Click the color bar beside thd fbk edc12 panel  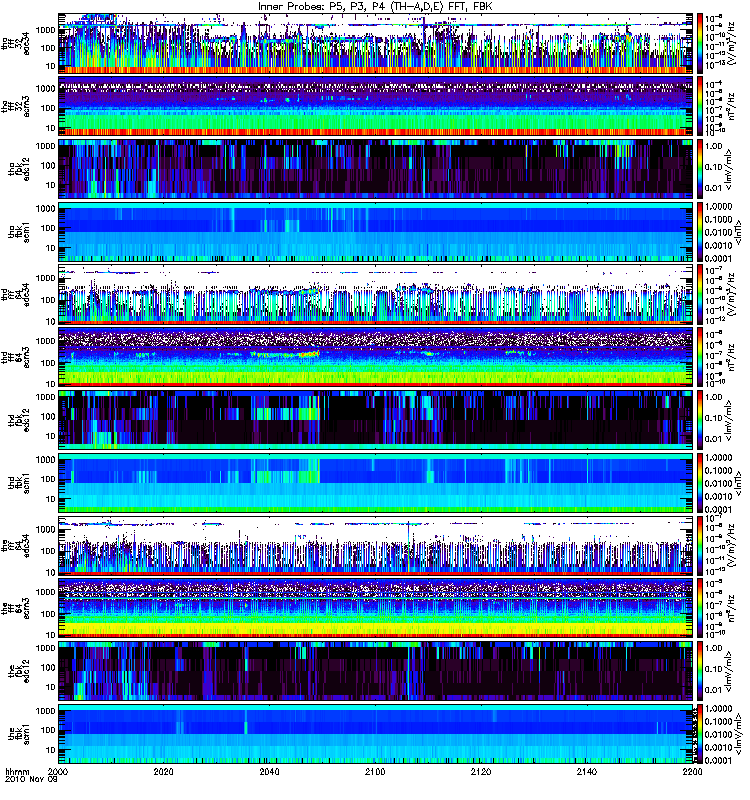coord(700,419)
